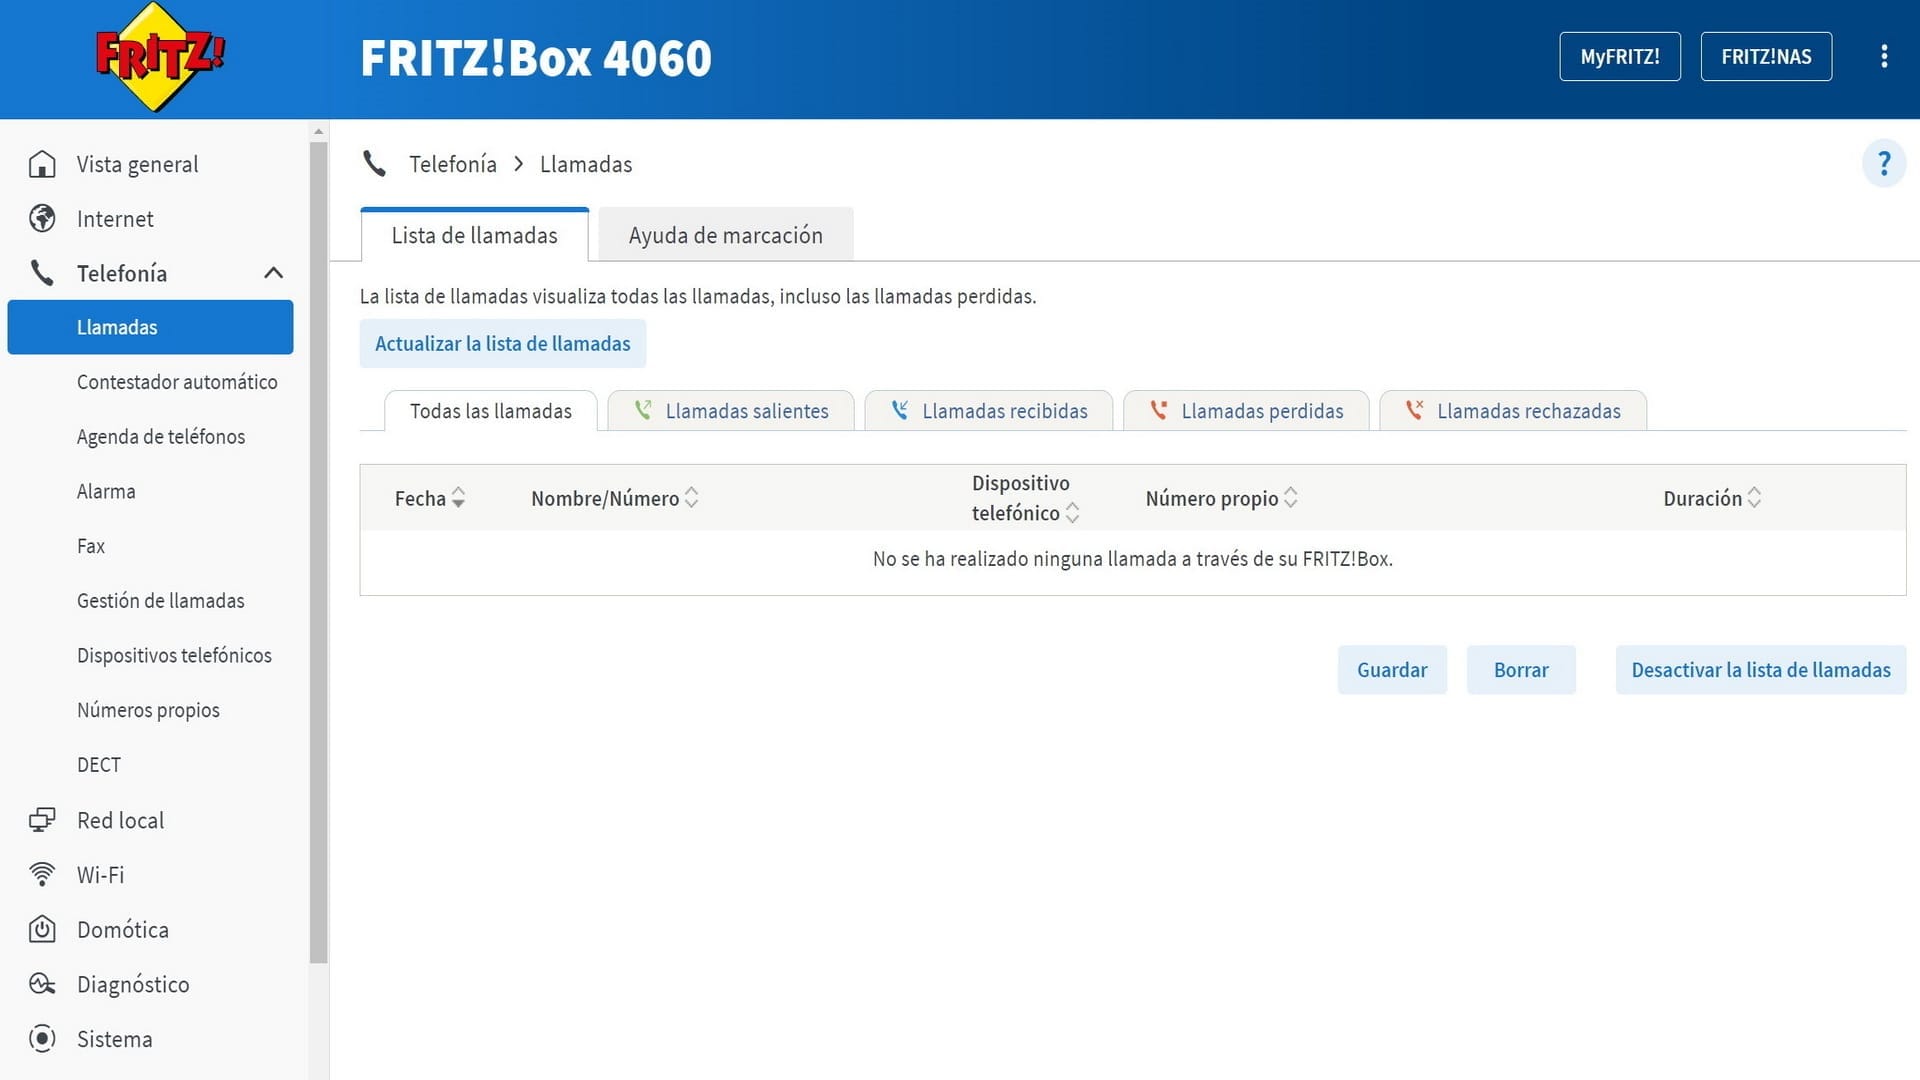
Task: Open the help question mark icon
Action: (1884, 163)
